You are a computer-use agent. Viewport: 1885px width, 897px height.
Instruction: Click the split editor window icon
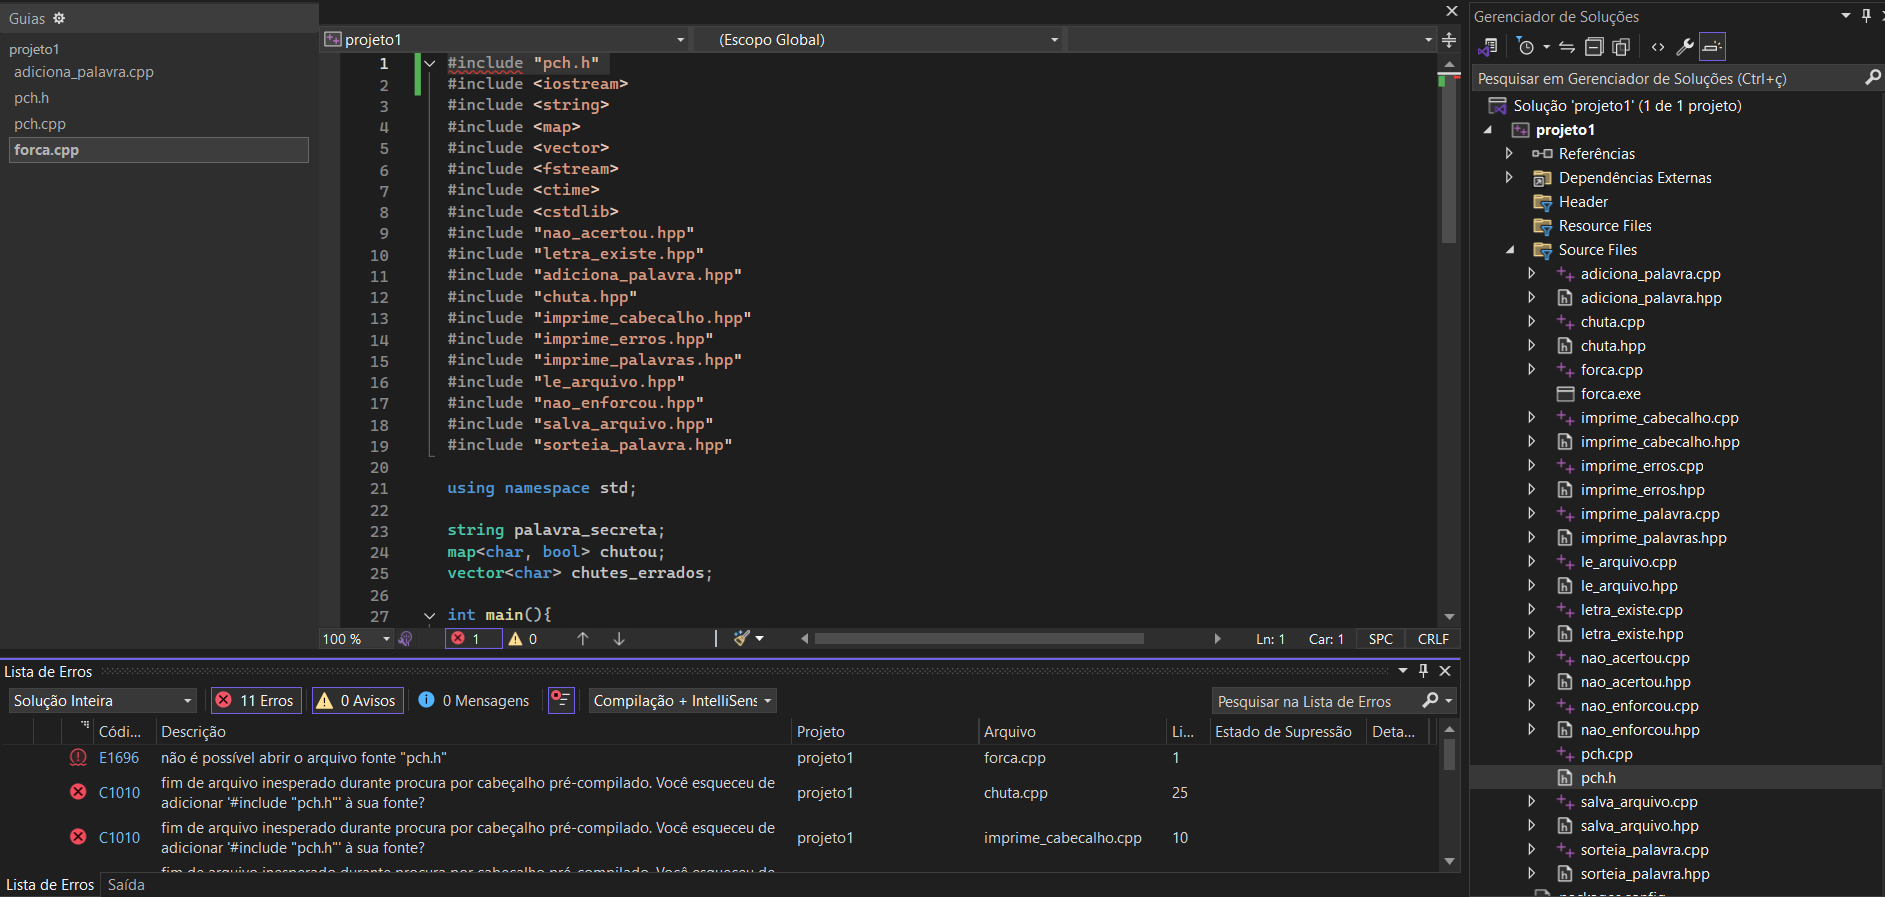pos(1449,40)
